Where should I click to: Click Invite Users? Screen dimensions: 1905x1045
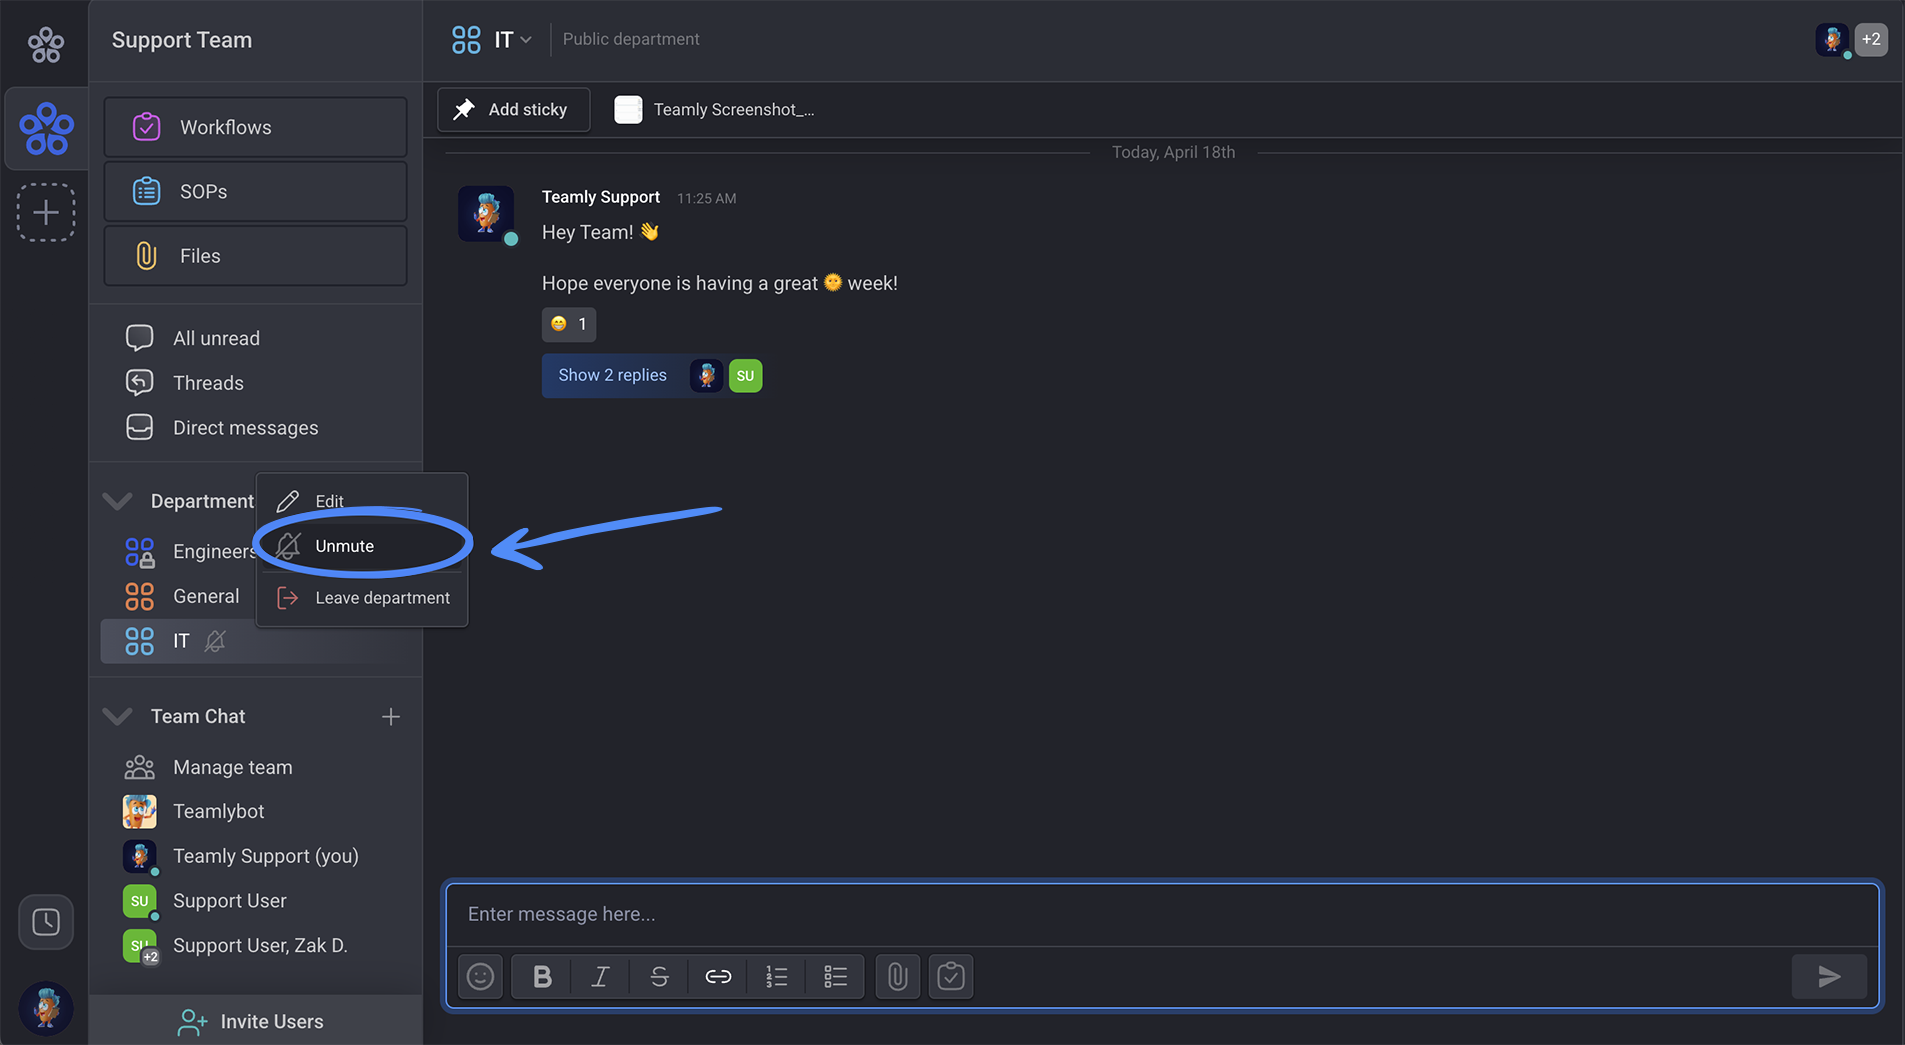pyautogui.click(x=255, y=1021)
